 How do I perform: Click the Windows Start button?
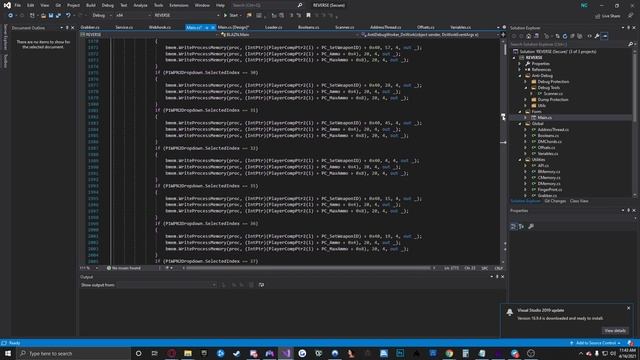coord(8,353)
